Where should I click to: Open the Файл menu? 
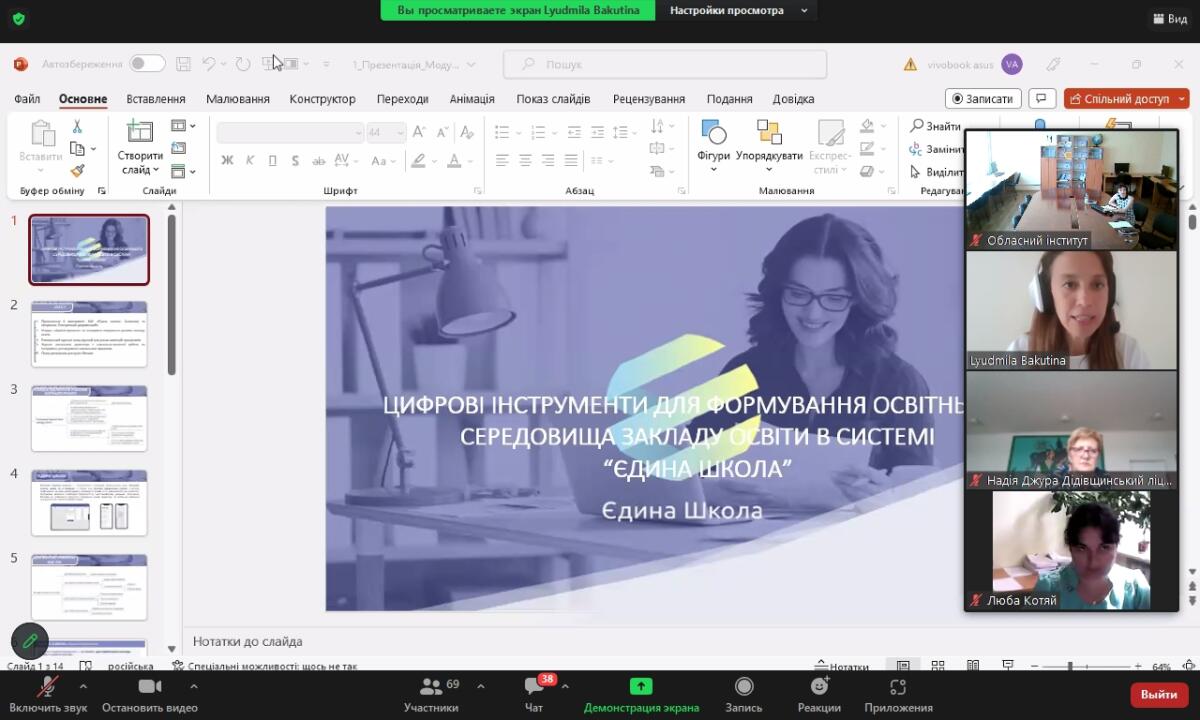pos(27,99)
